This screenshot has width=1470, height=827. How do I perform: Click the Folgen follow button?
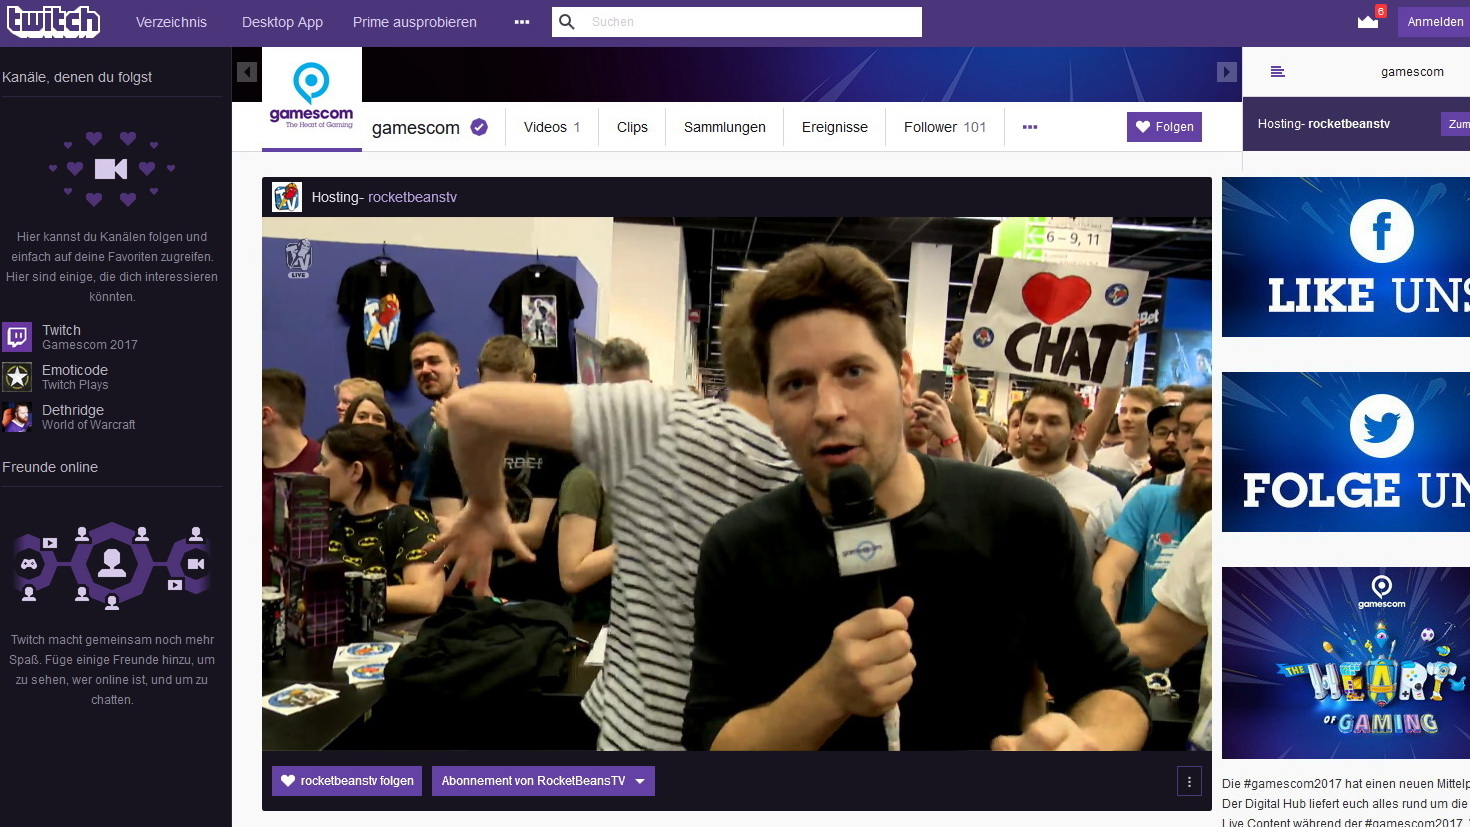tap(1164, 127)
